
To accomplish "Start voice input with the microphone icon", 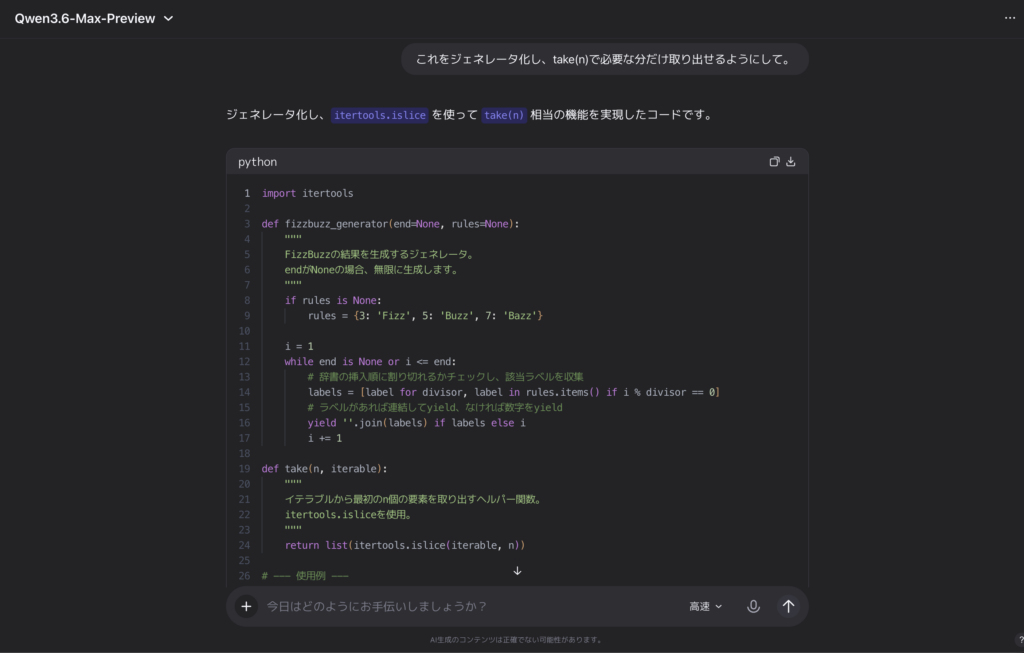I will pos(753,606).
